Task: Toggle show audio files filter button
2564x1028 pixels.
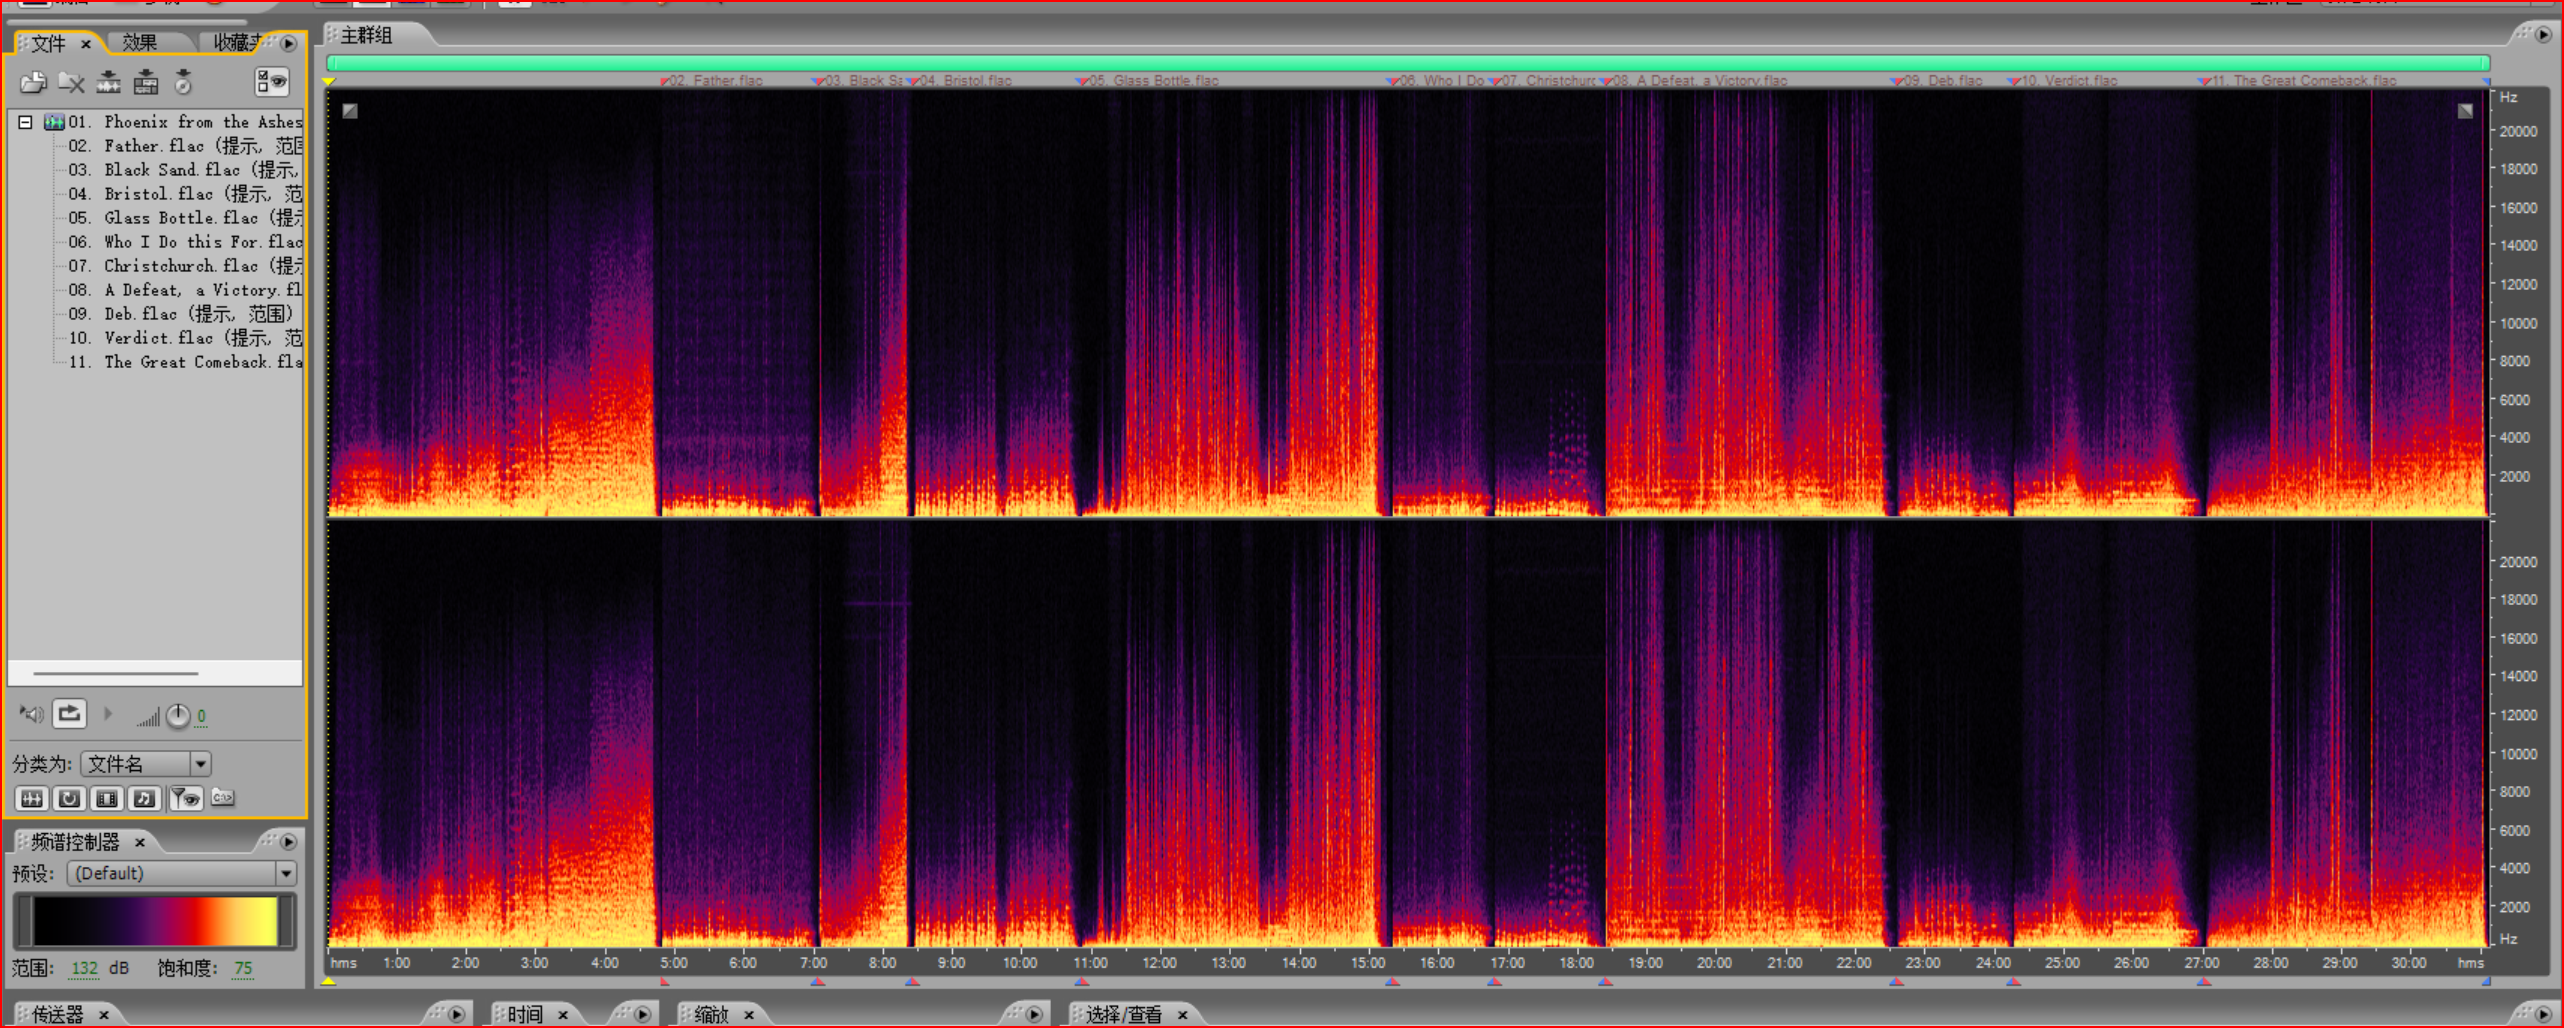Action: [x=32, y=798]
